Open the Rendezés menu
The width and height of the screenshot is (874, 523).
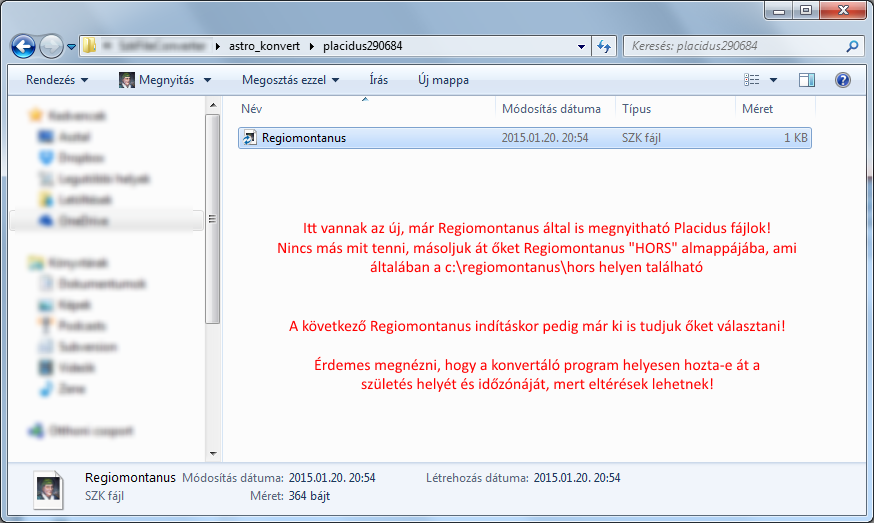point(57,80)
